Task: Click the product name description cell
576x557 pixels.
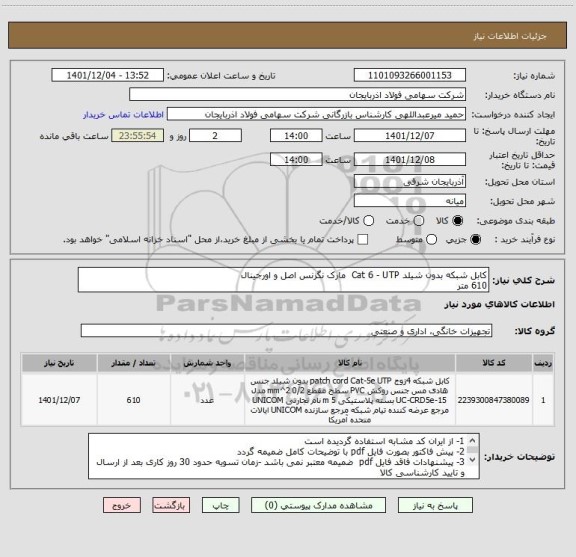Action: click(350, 400)
